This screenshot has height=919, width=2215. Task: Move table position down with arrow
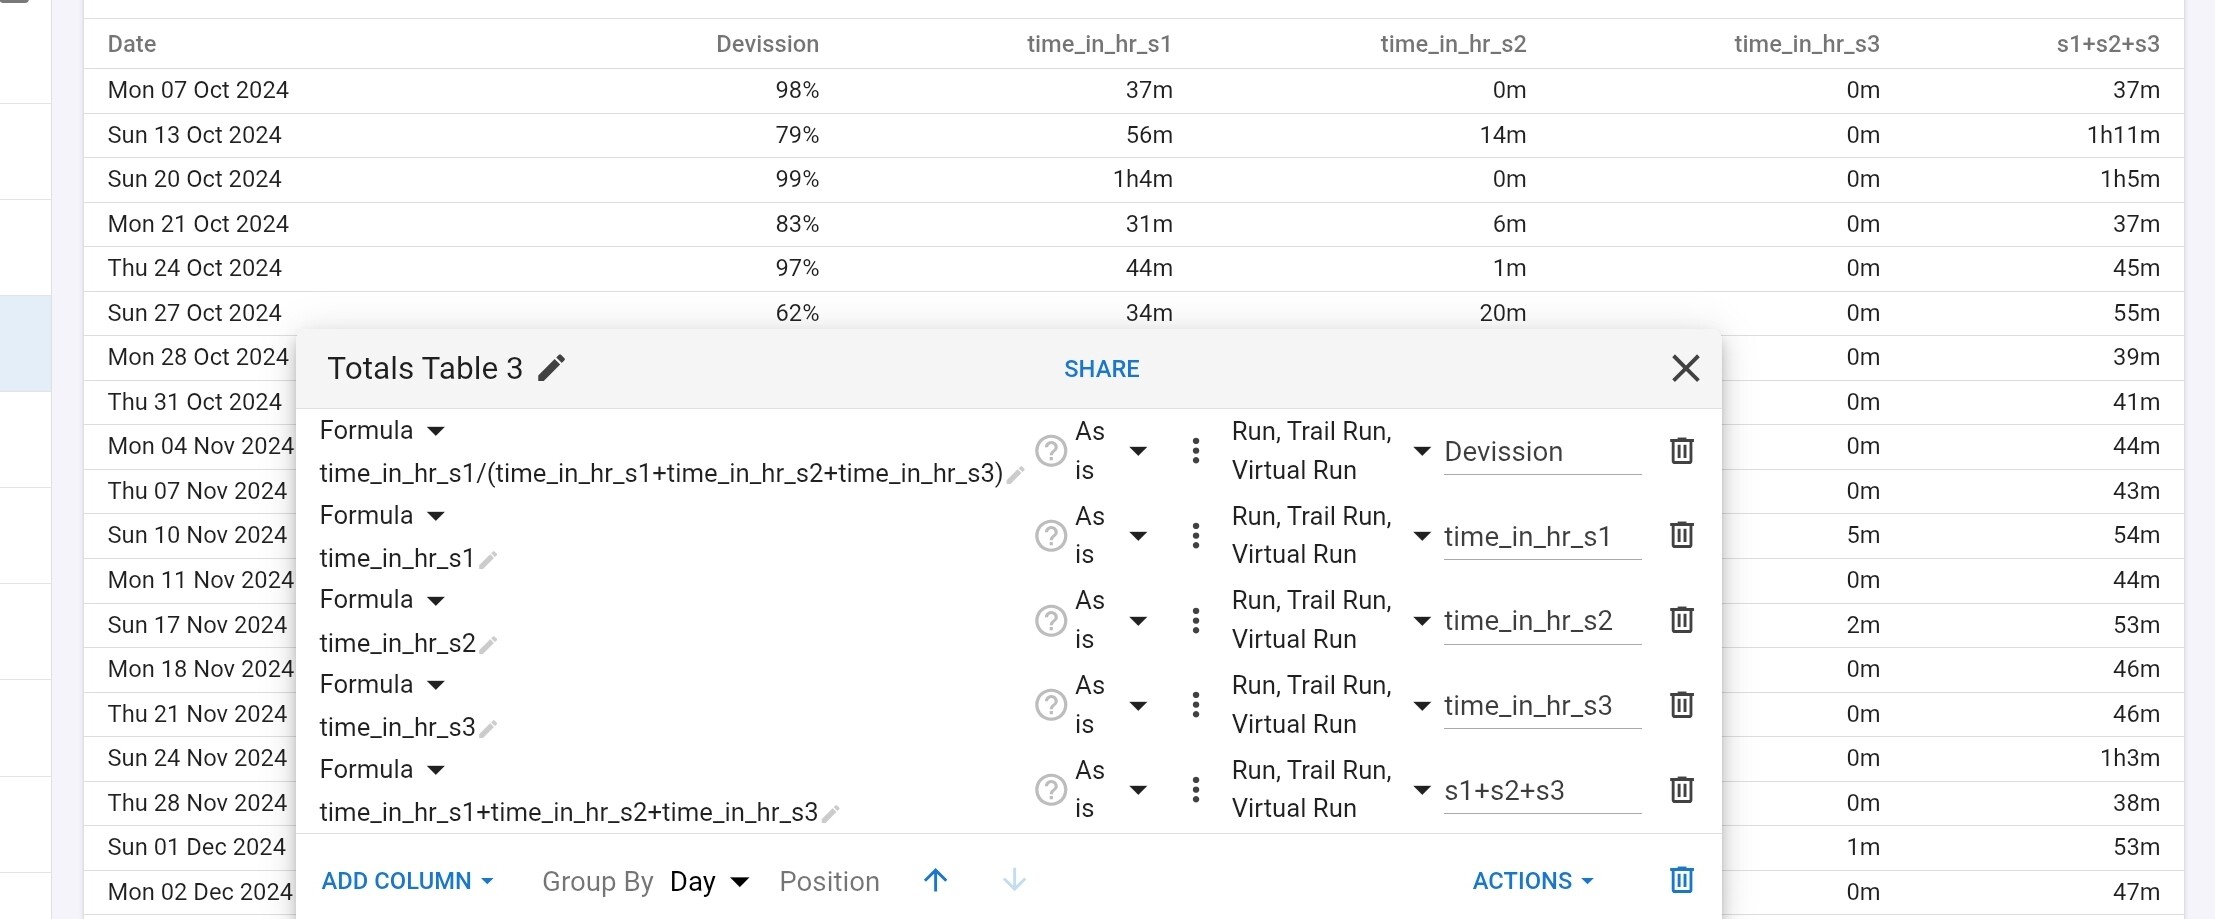tap(1014, 880)
